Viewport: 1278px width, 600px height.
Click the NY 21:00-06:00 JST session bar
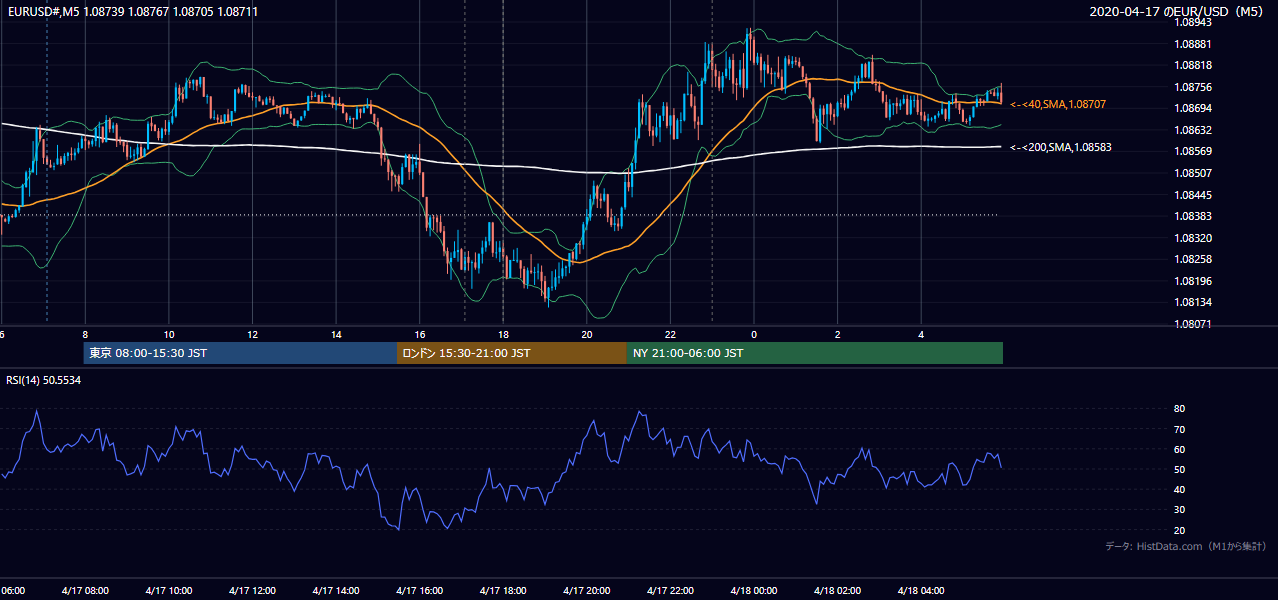[815, 353]
